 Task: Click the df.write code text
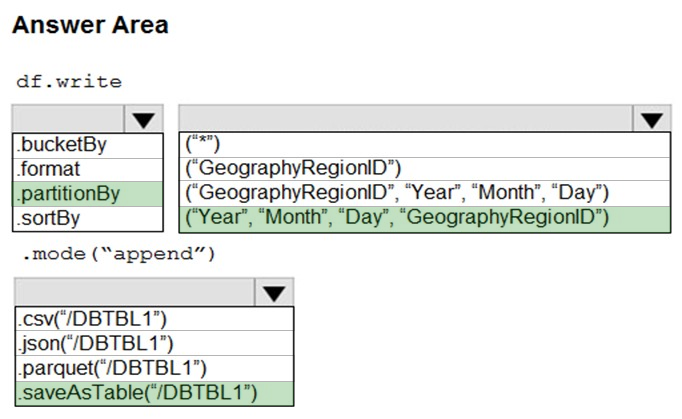tap(69, 81)
